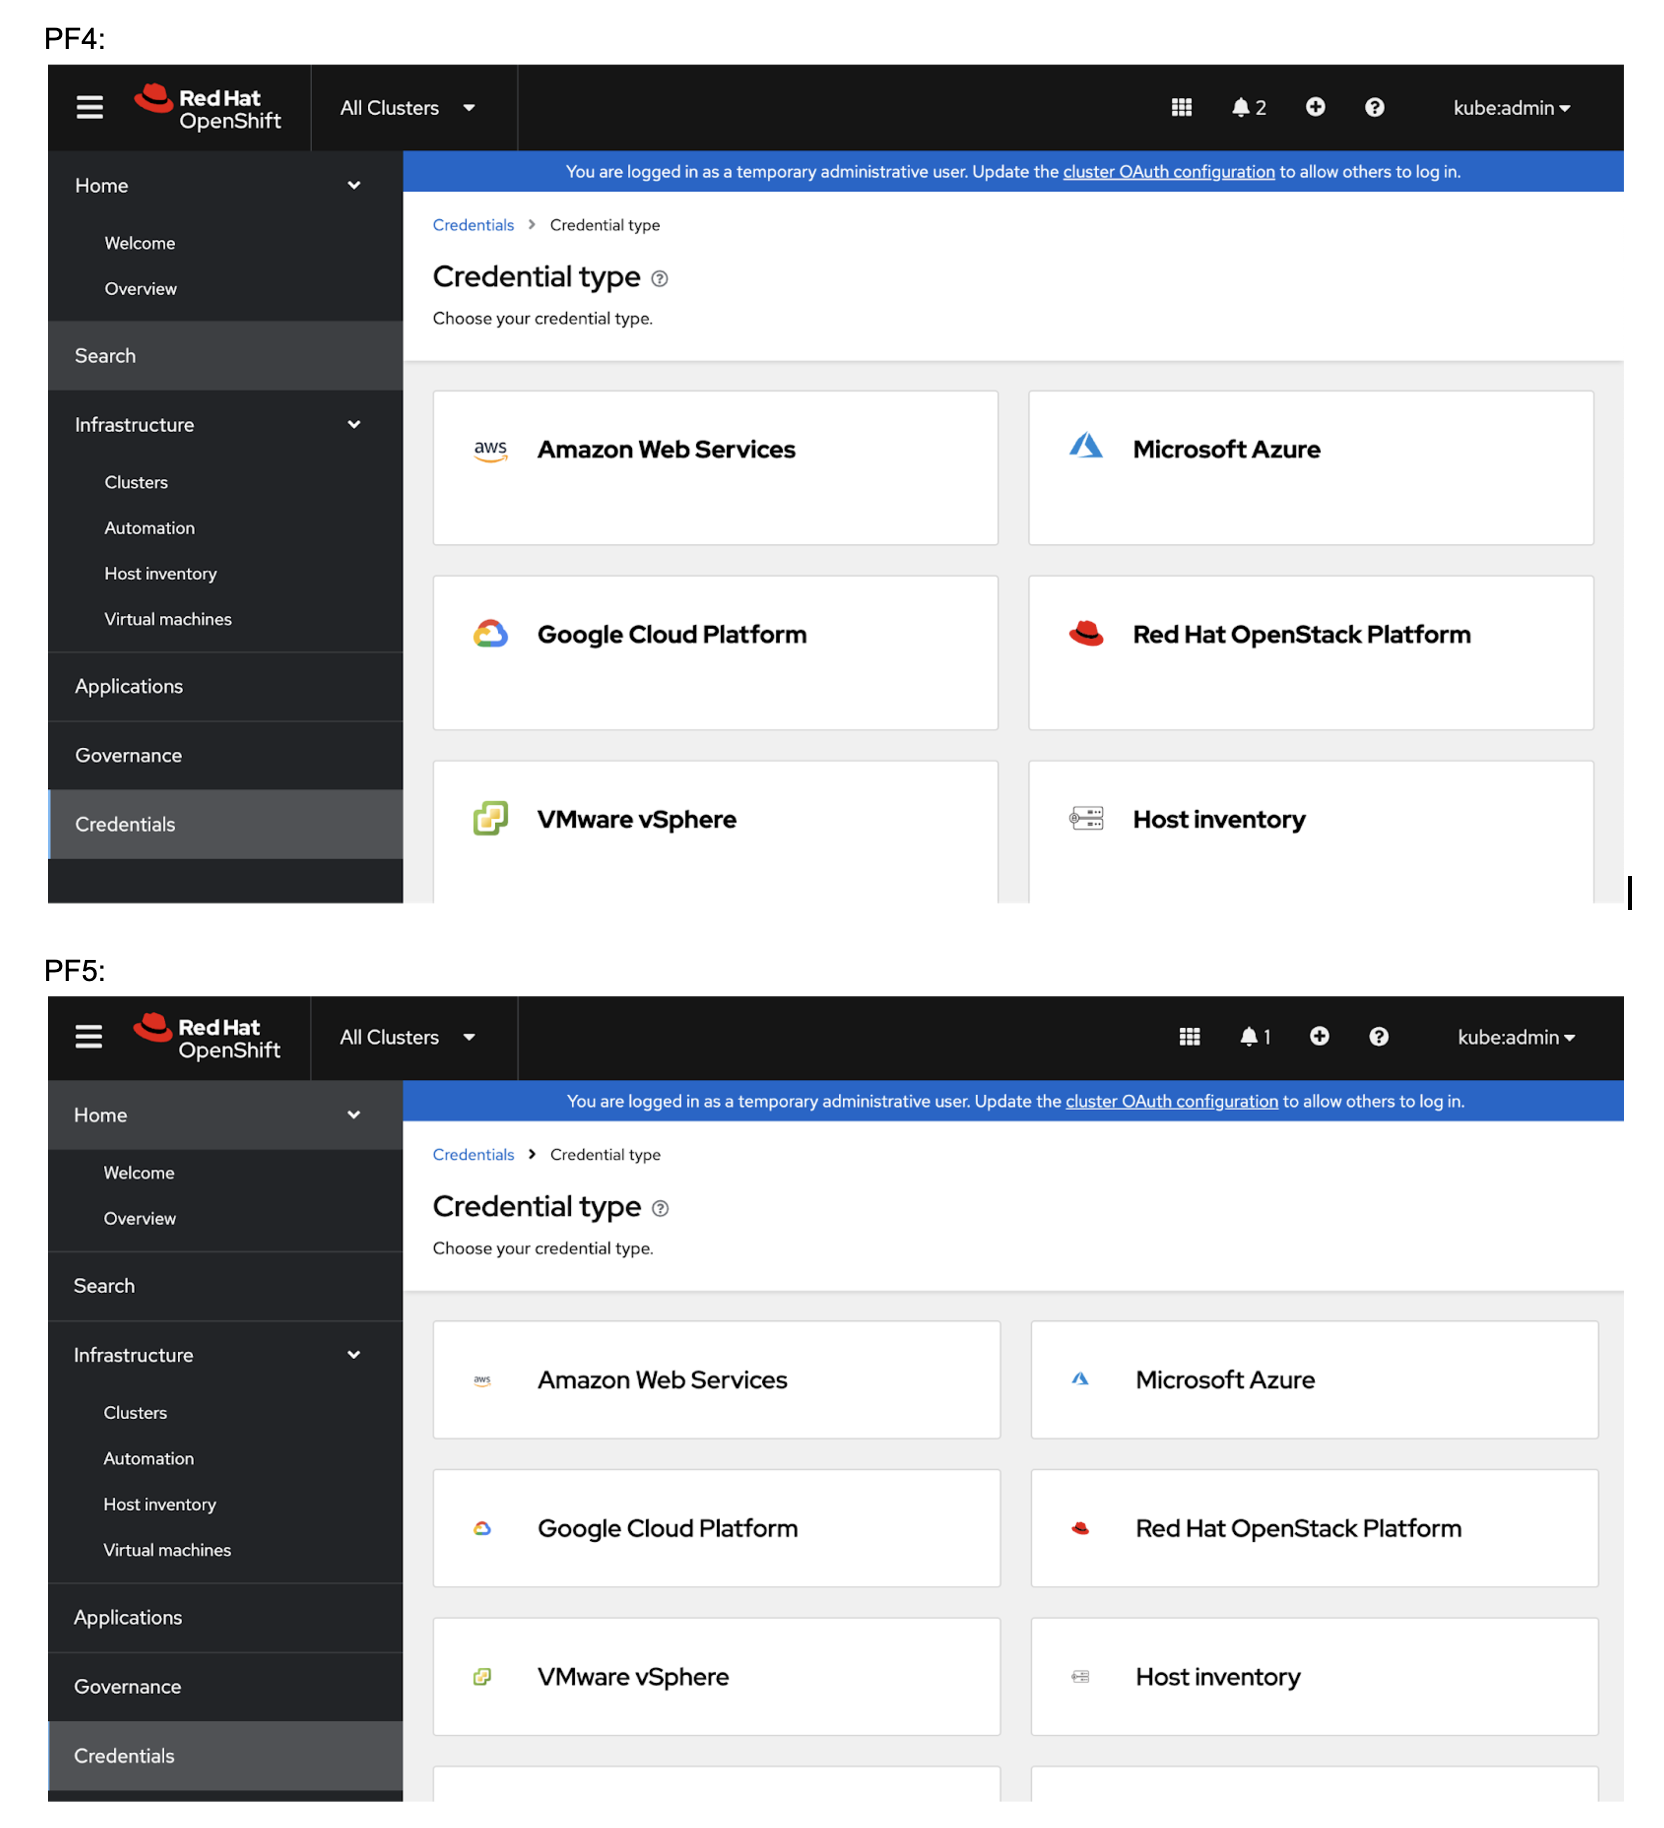
Task: Open the application launcher grid in PF5
Action: [x=1189, y=1037]
